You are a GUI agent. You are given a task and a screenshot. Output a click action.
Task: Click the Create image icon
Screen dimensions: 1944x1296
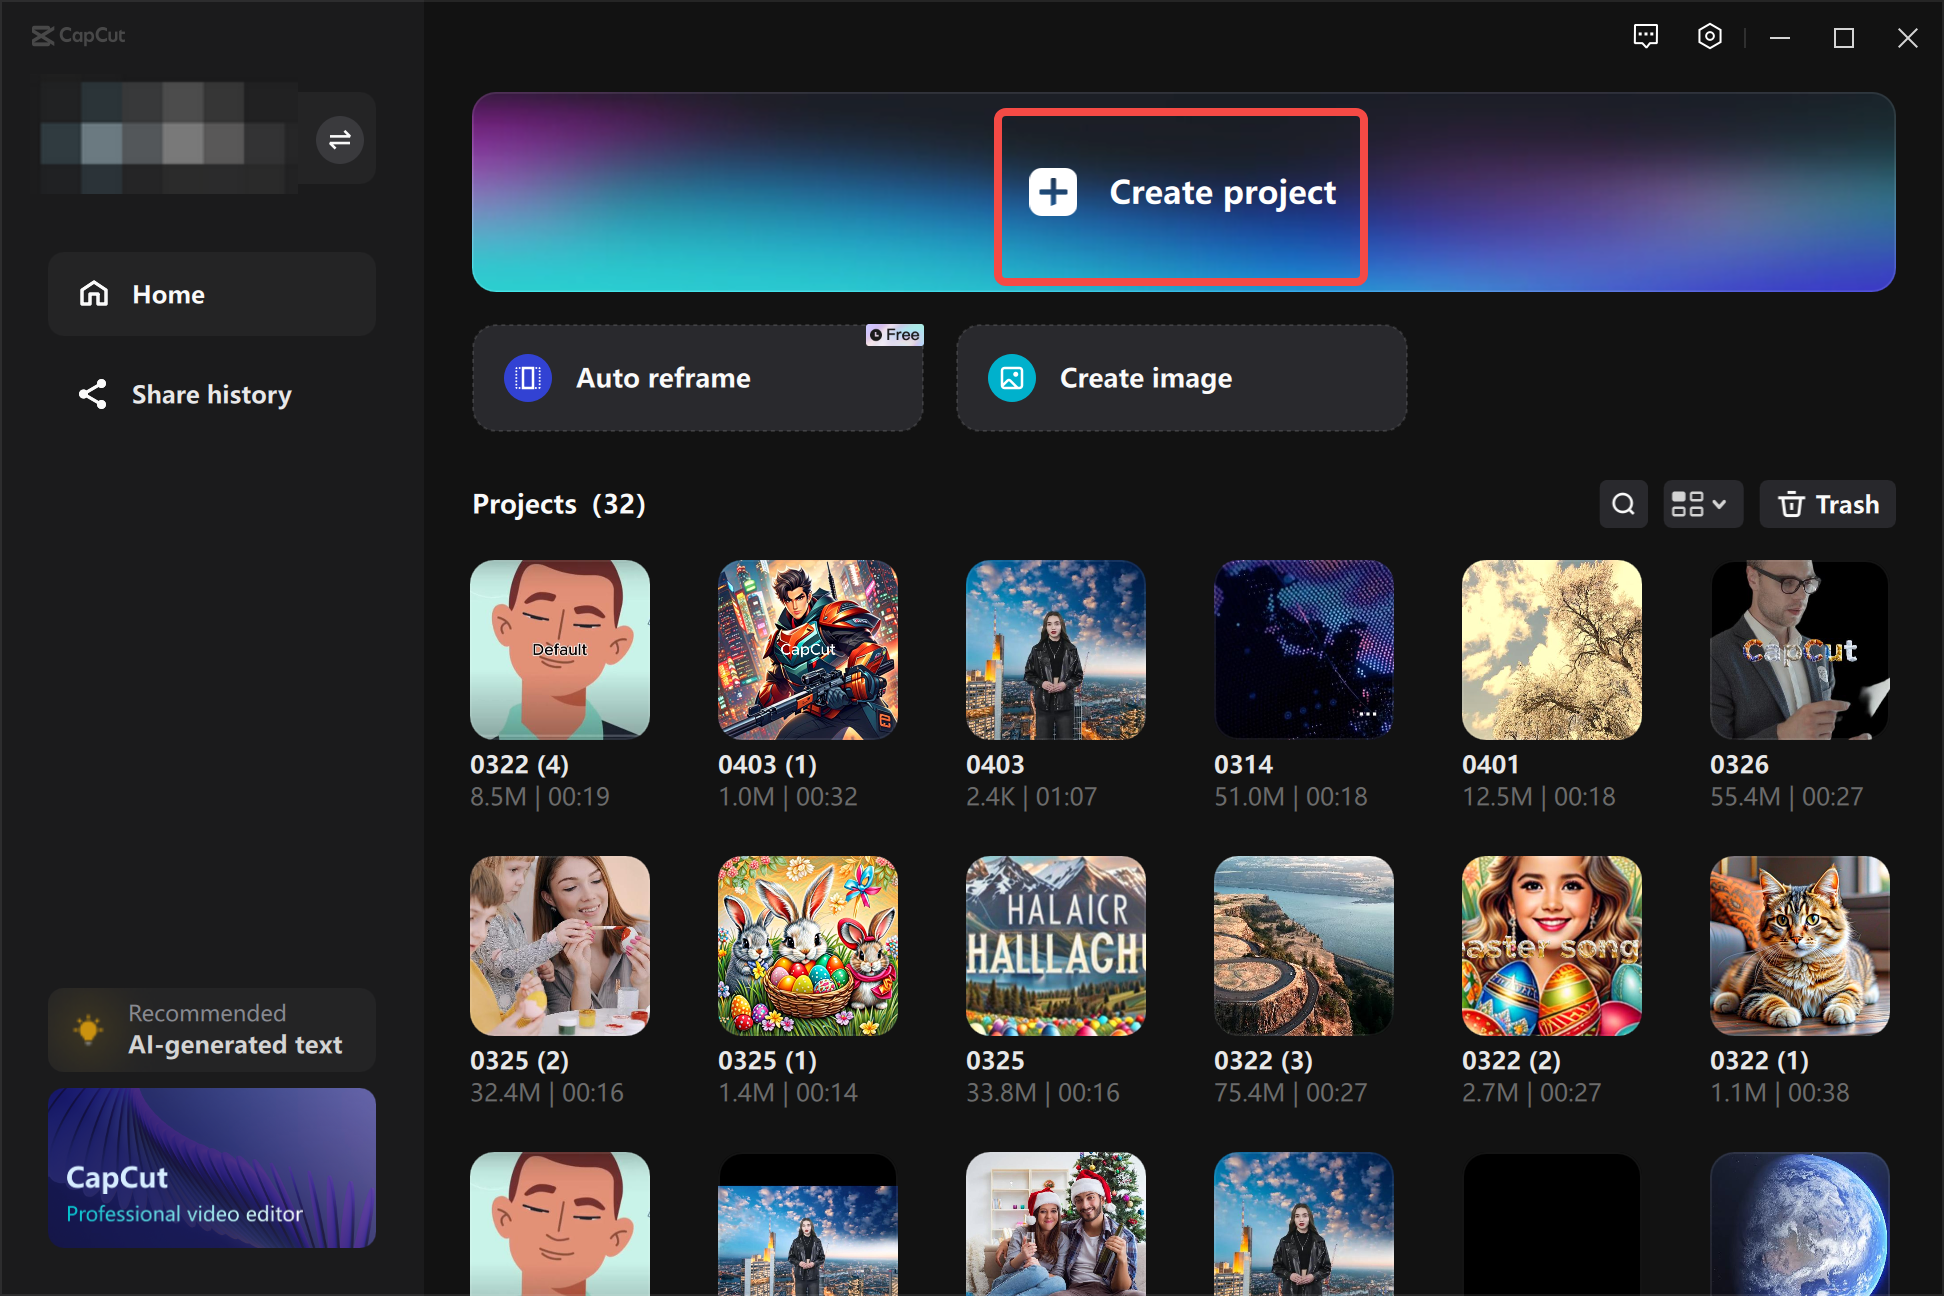[x=1011, y=378]
